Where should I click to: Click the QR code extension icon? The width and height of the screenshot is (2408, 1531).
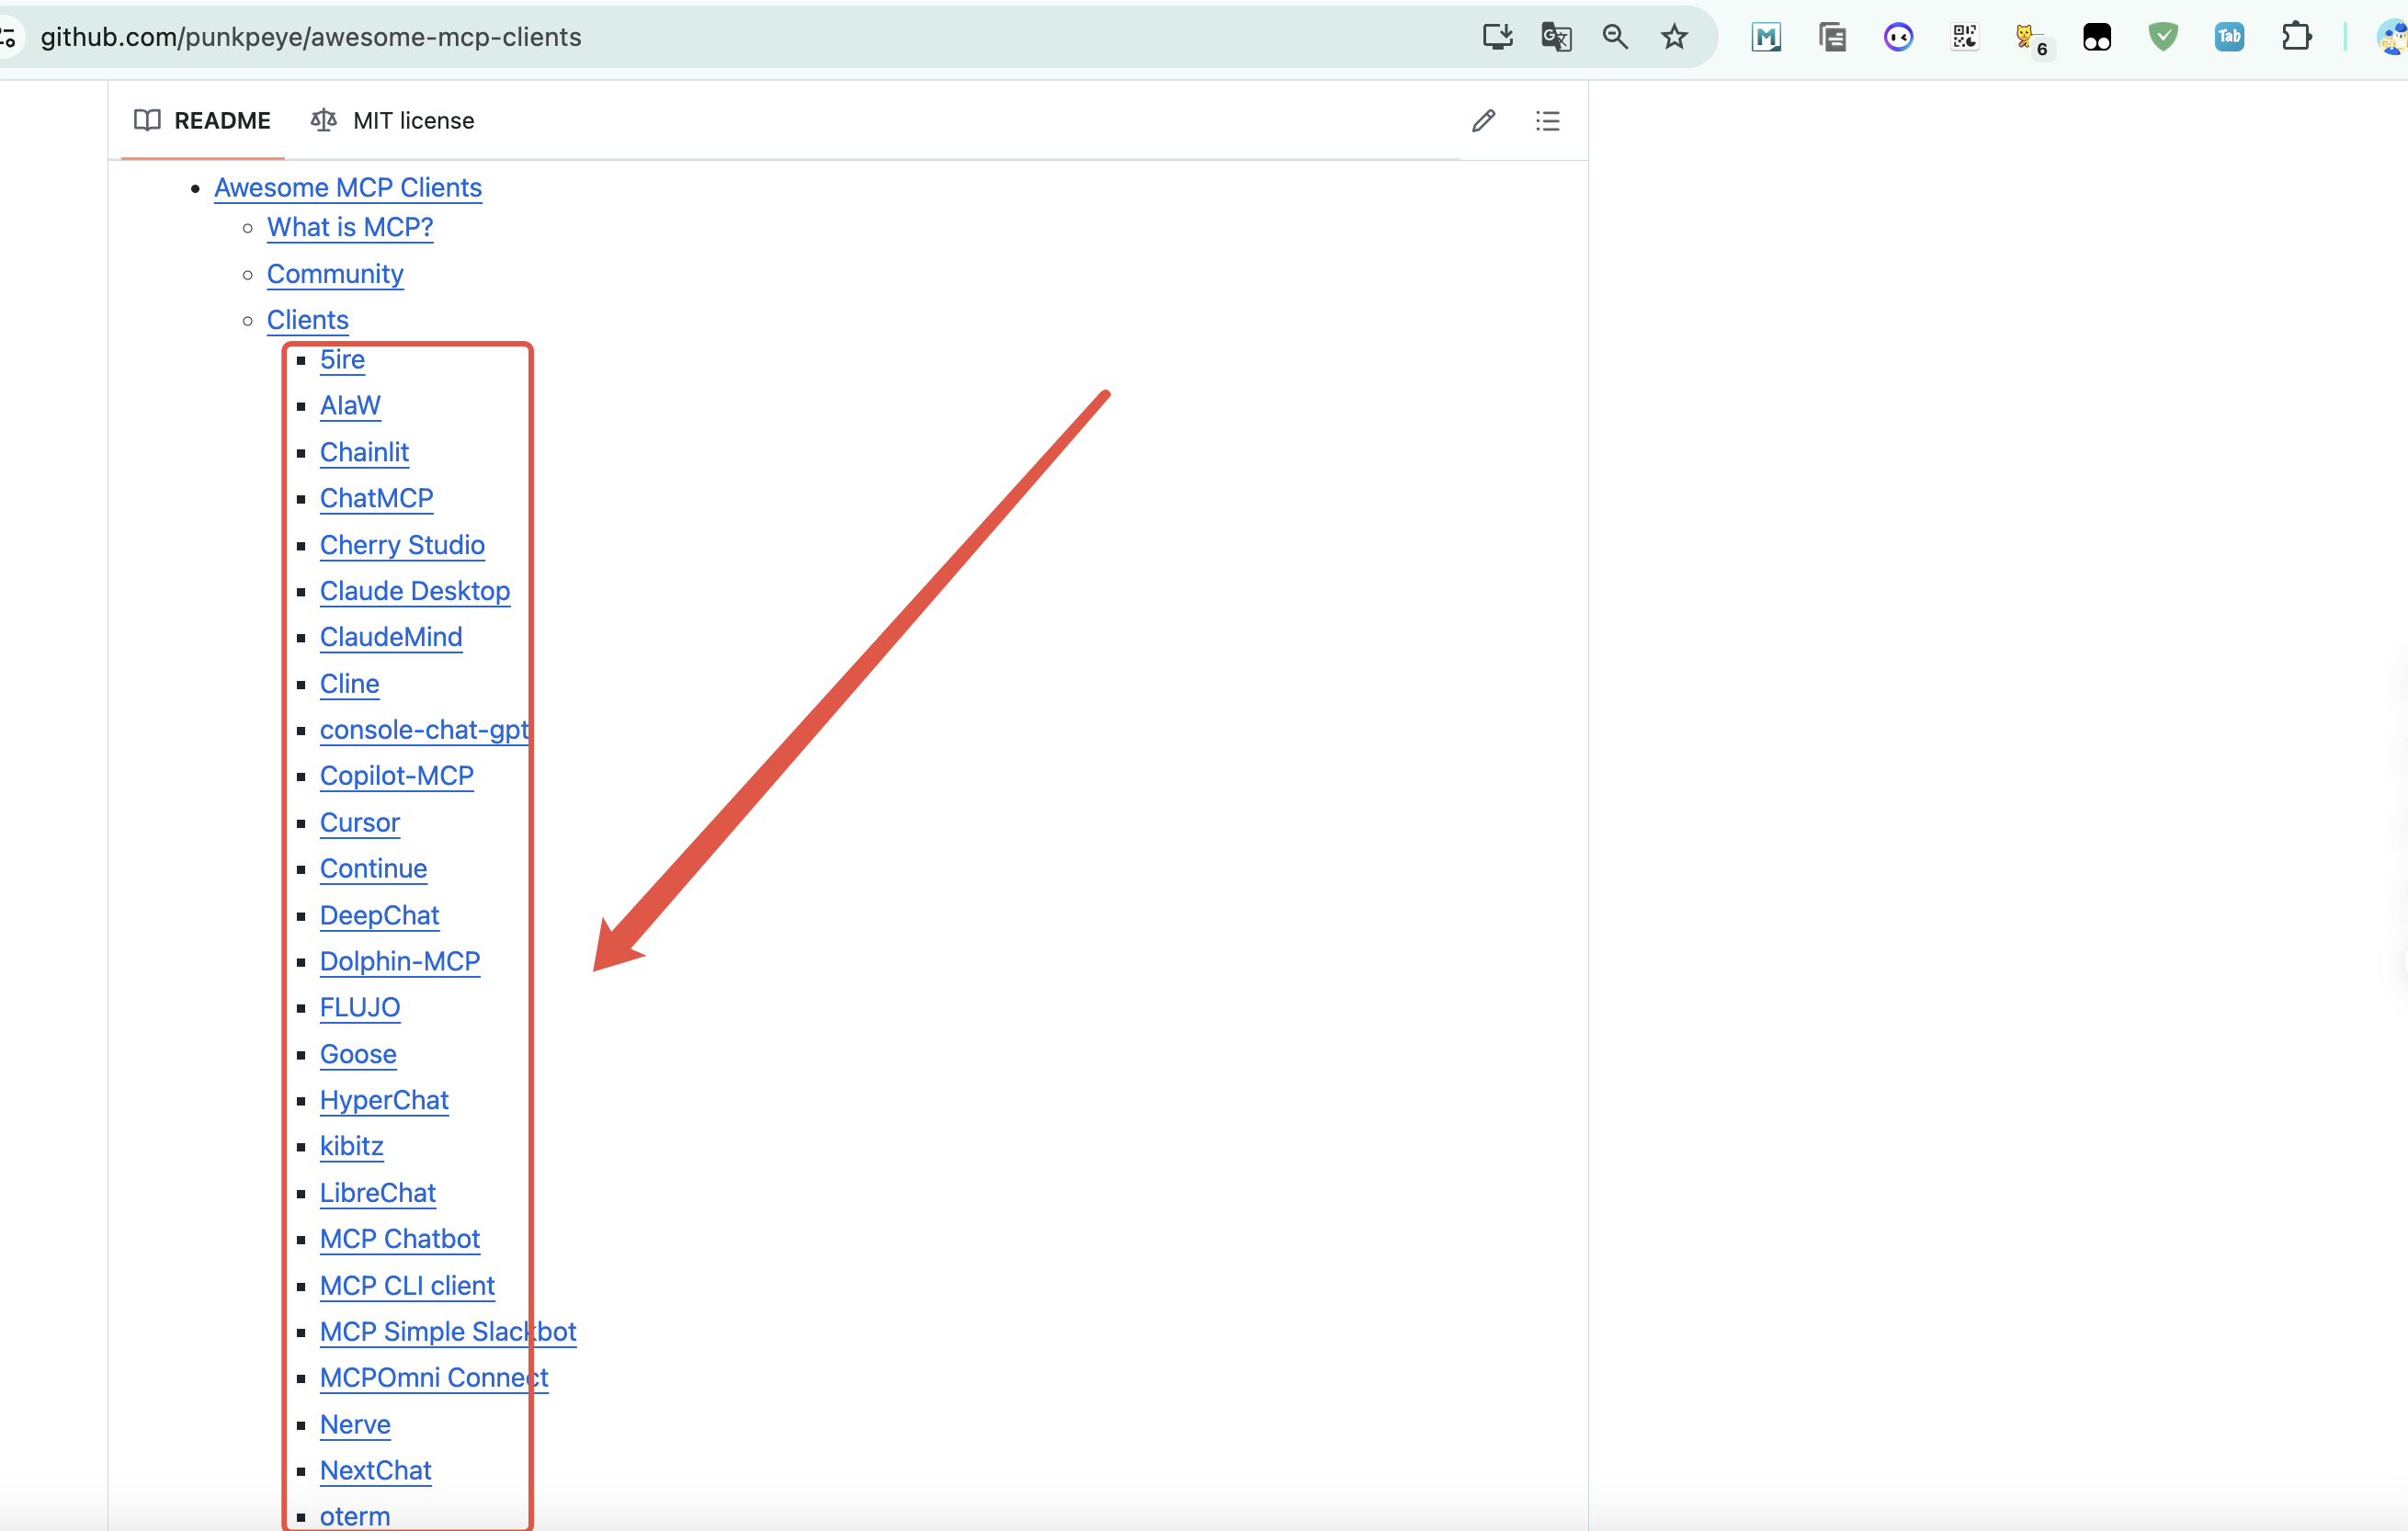point(1964,37)
